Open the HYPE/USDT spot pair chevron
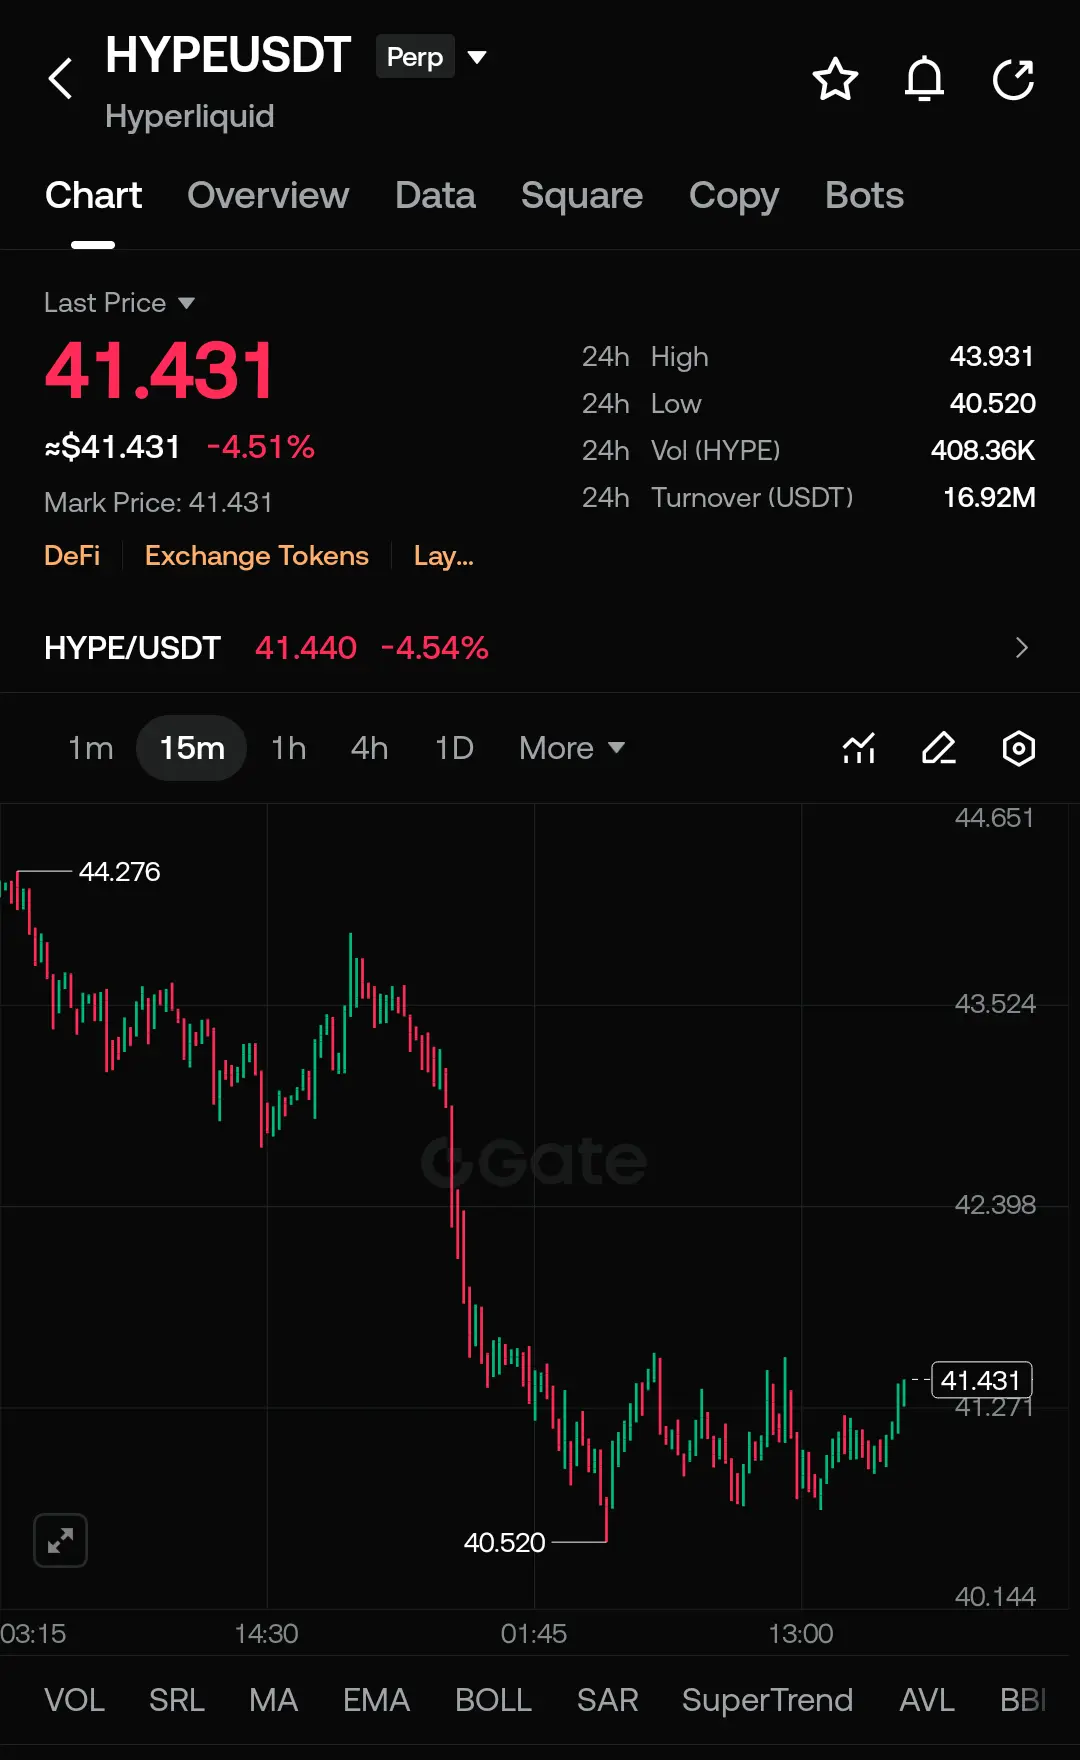This screenshot has height=1760, width=1080. click(x=1021, y=648)
